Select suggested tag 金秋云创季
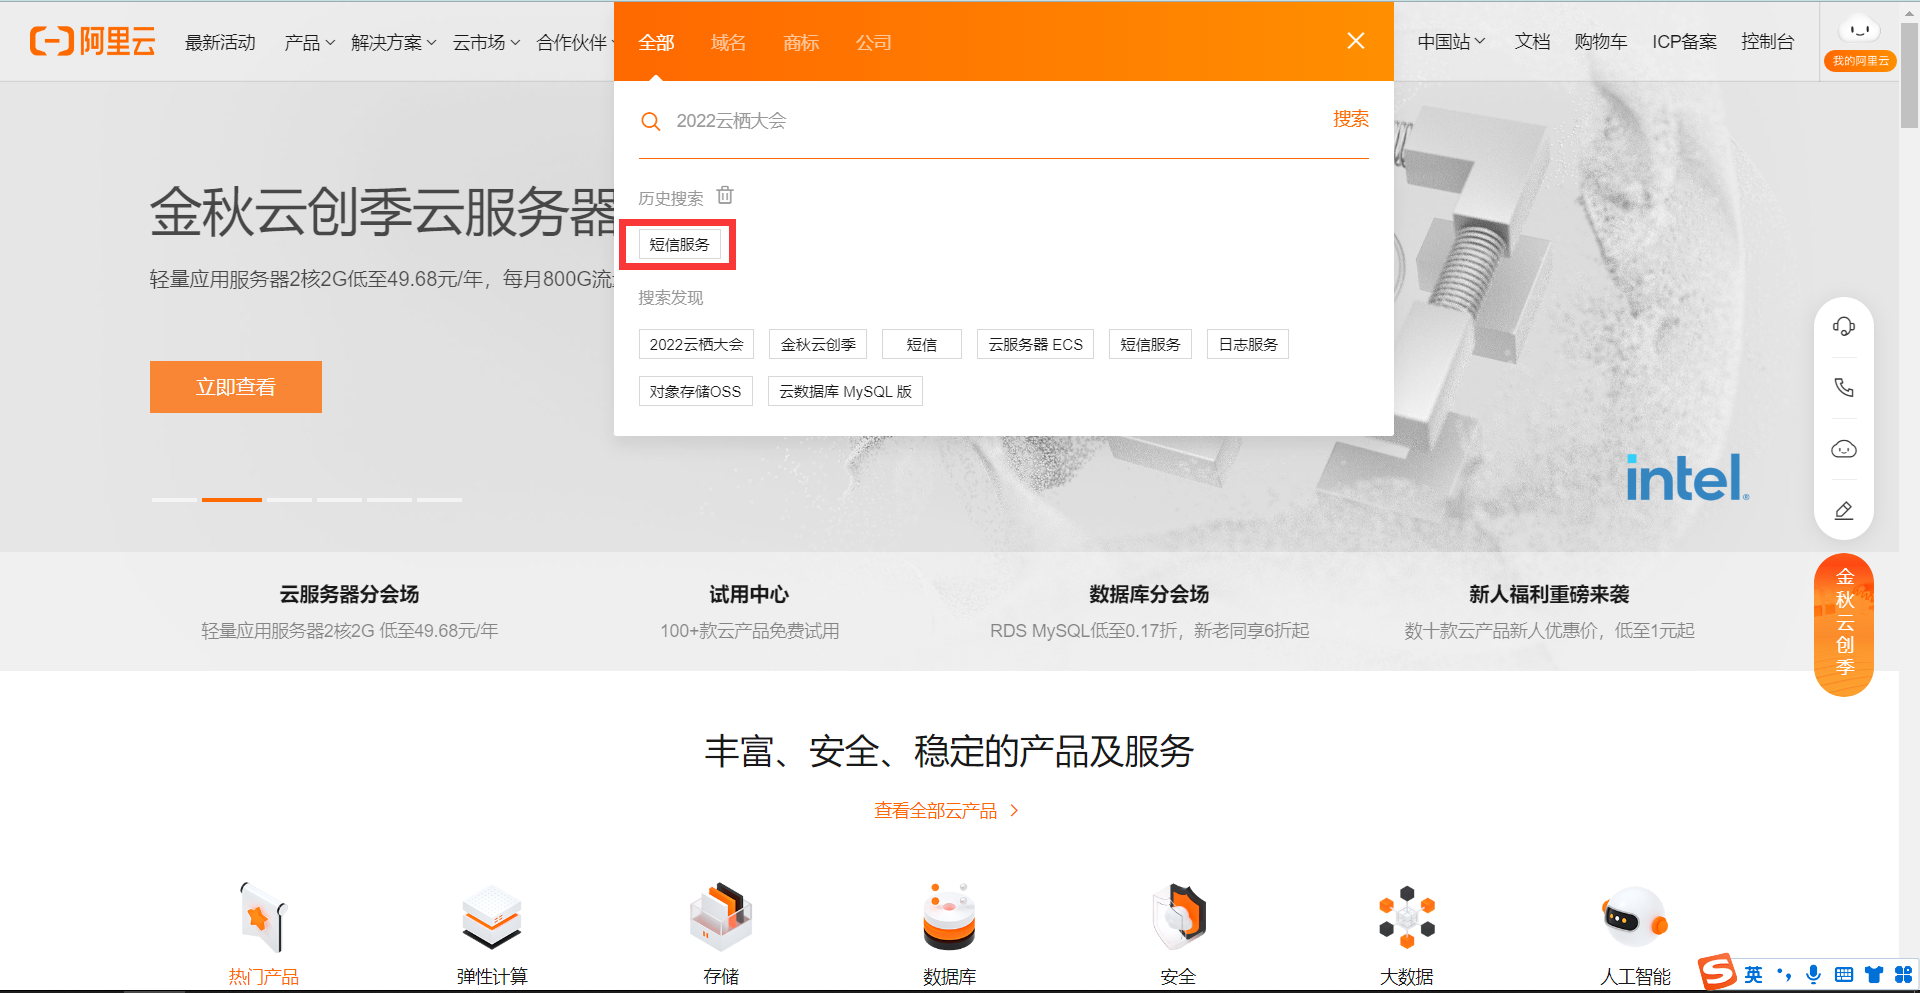The width and height of the screenshot is (1920, 993). [818, 344]
